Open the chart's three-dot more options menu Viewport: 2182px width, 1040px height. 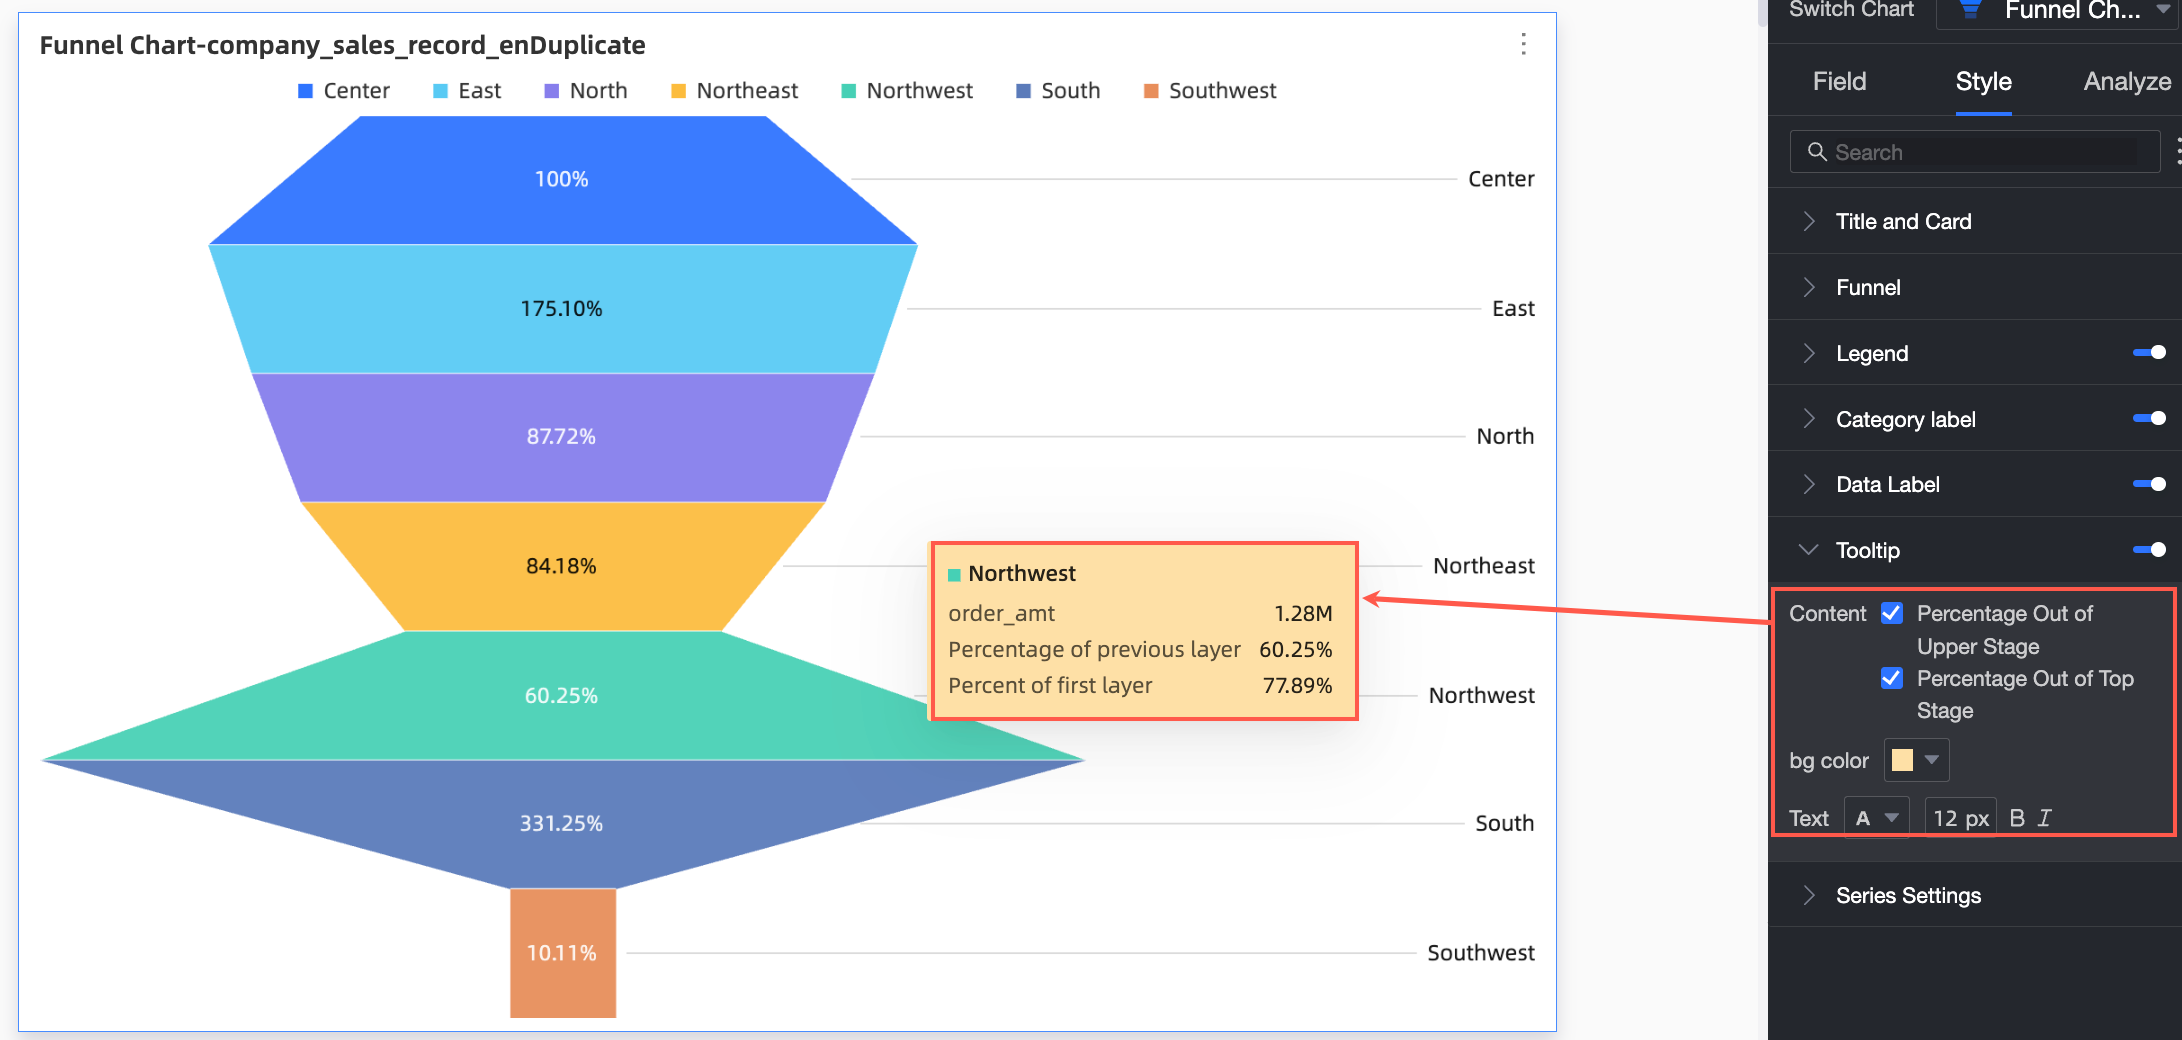click(x=1523, y=44)
